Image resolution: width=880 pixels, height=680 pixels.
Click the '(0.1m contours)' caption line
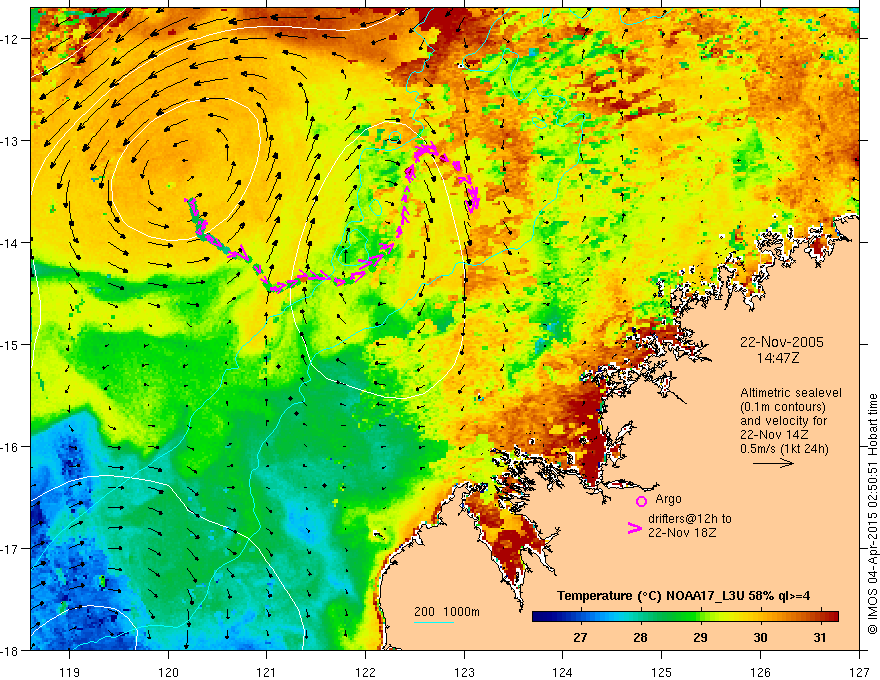point(783,407)
